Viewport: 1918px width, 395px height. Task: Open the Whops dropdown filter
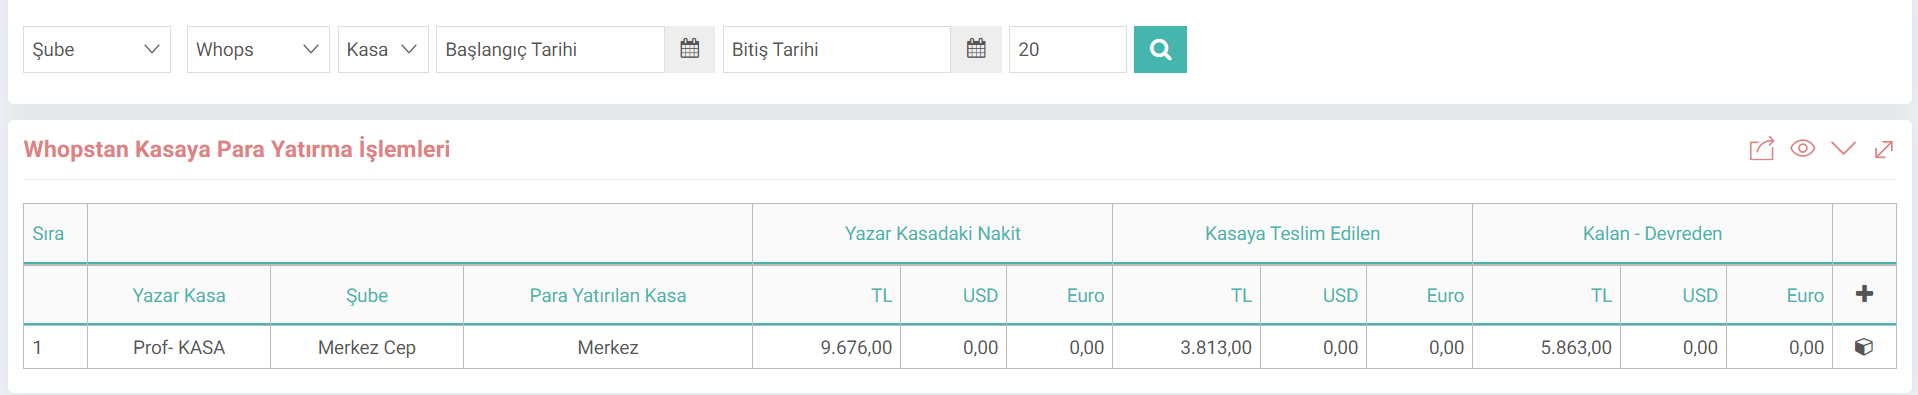[258, 49]
